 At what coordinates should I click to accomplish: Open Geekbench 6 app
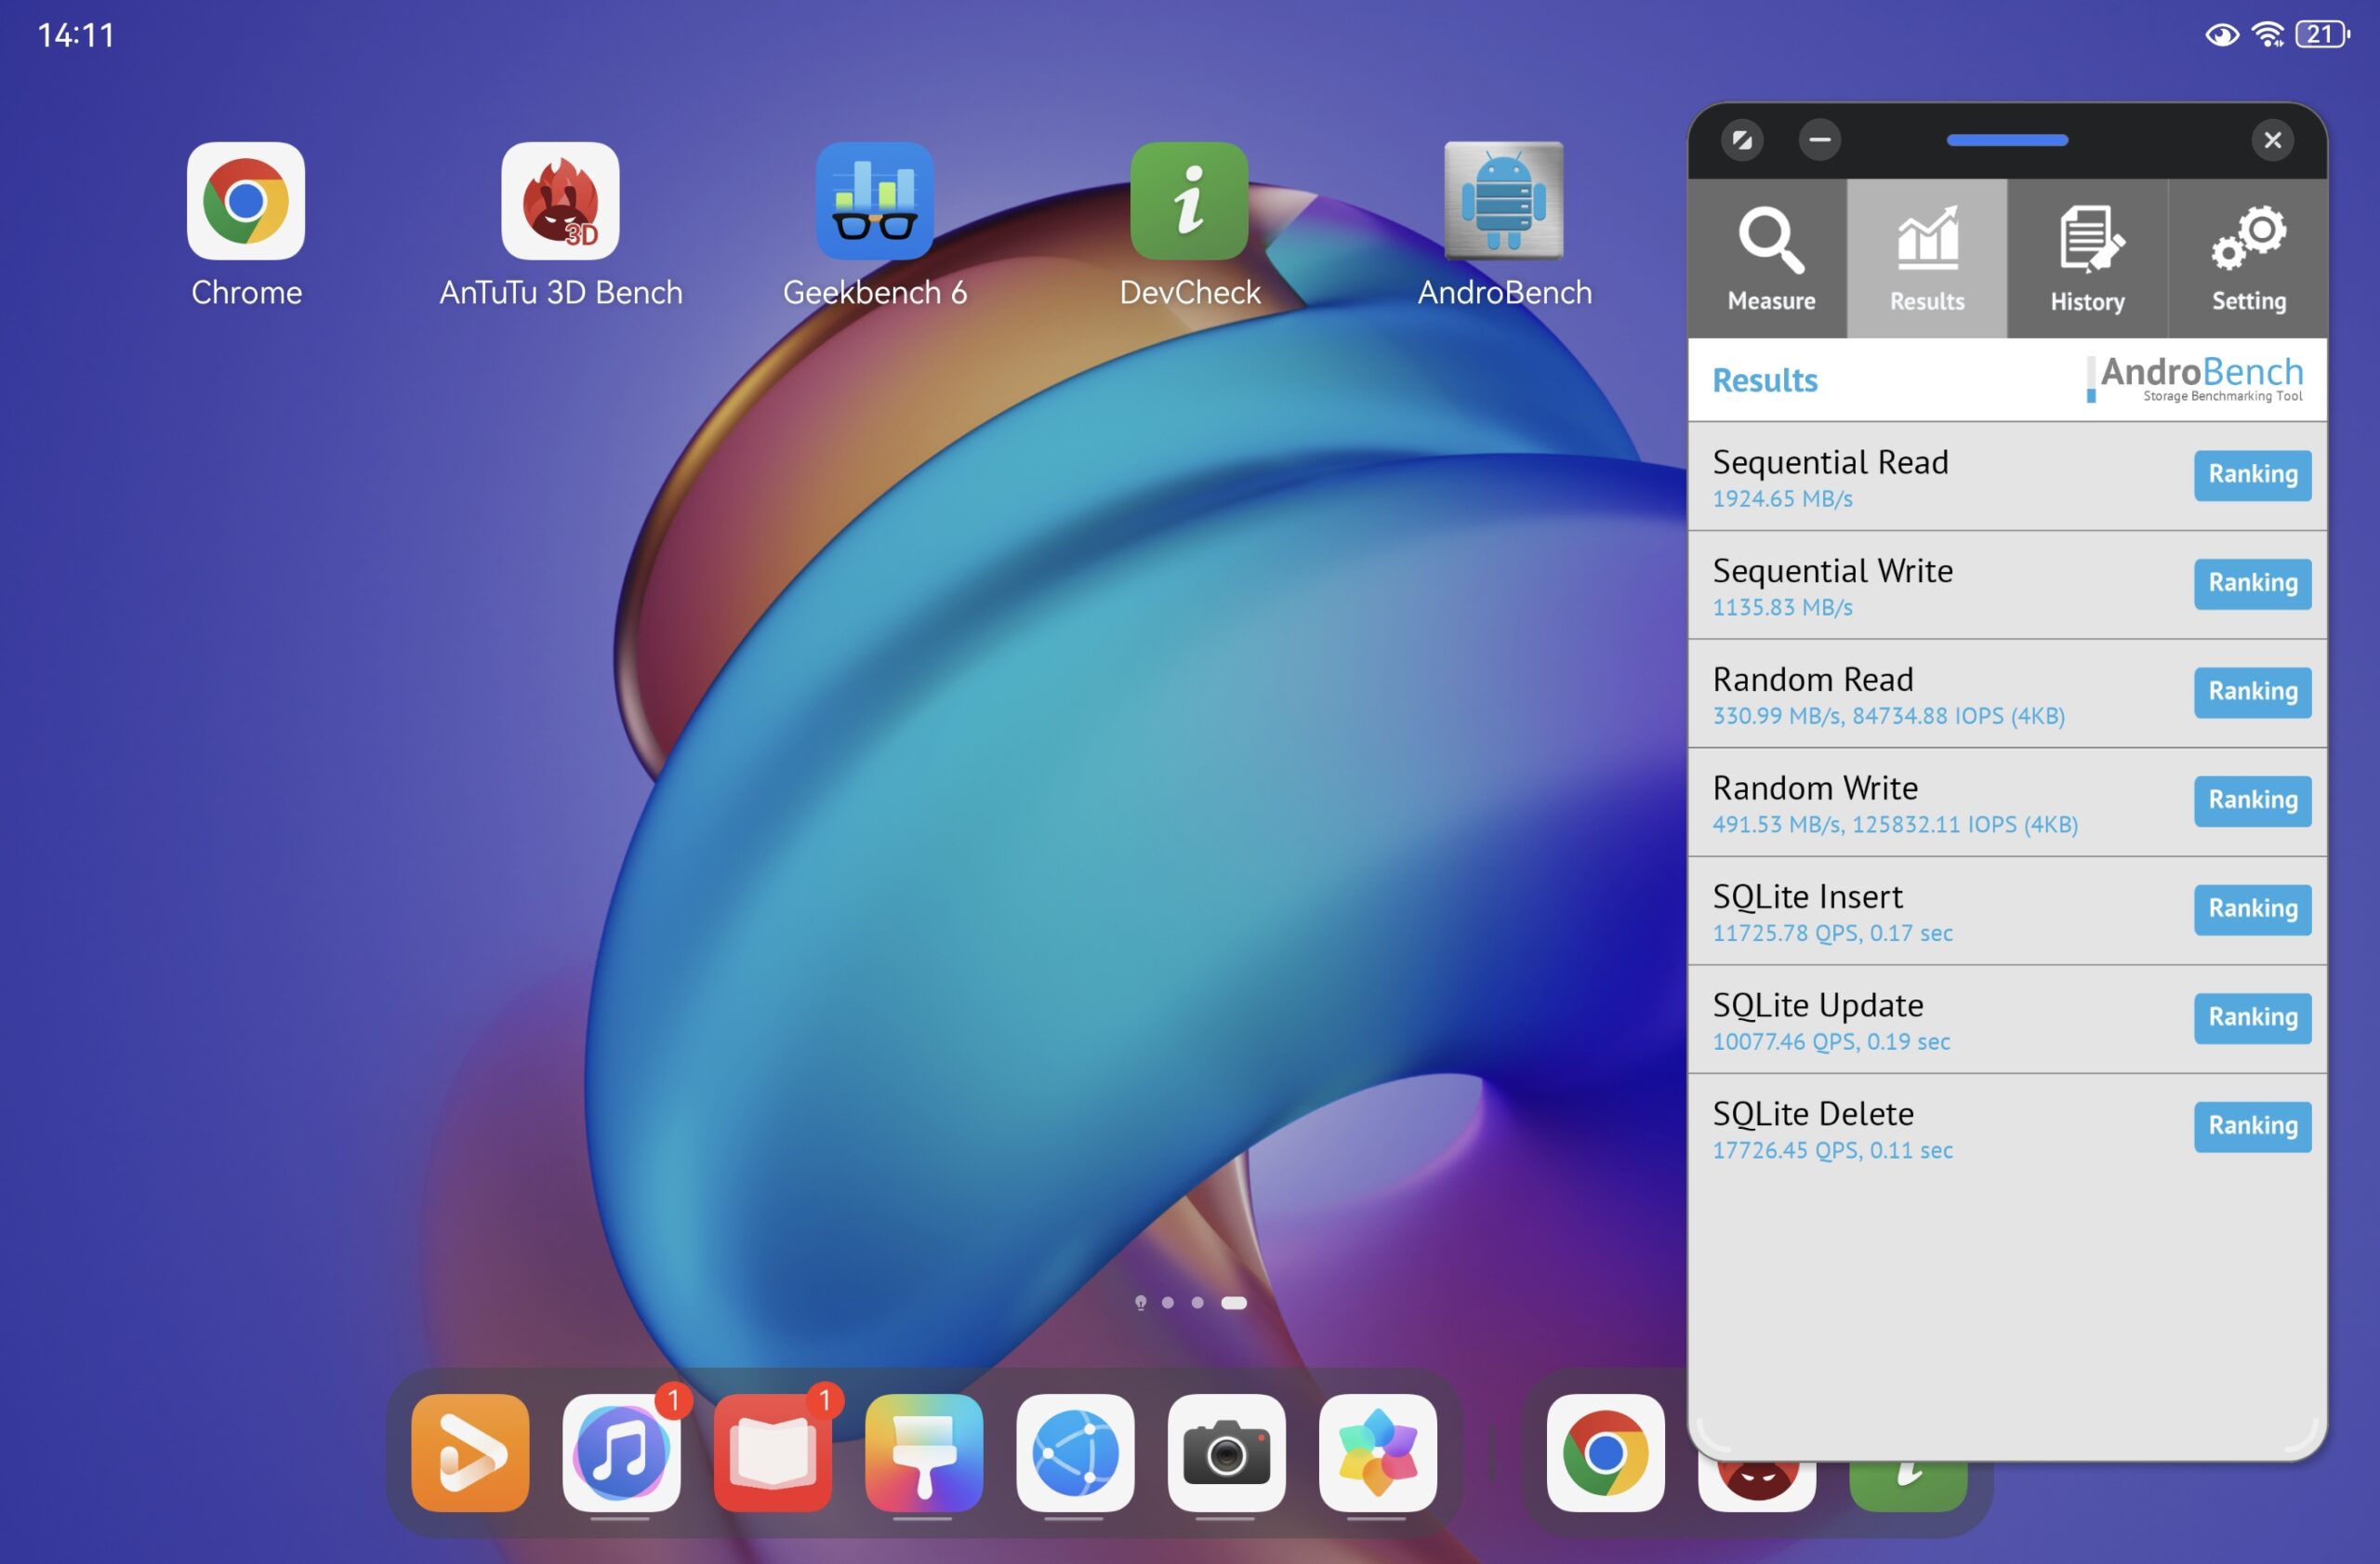tap(875, 201)
